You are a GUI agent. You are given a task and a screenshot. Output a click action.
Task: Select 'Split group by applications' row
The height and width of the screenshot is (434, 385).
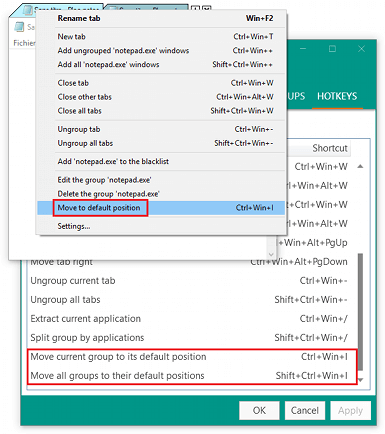[190, 338]
